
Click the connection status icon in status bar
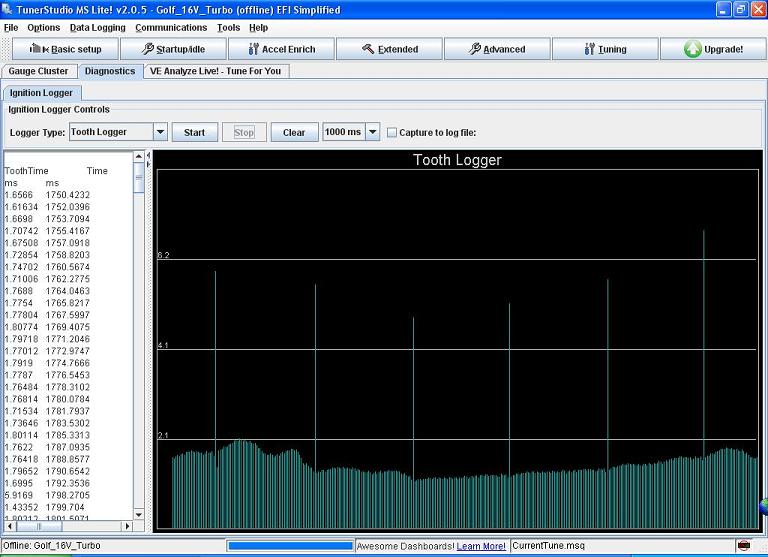(x=743, y=546)
